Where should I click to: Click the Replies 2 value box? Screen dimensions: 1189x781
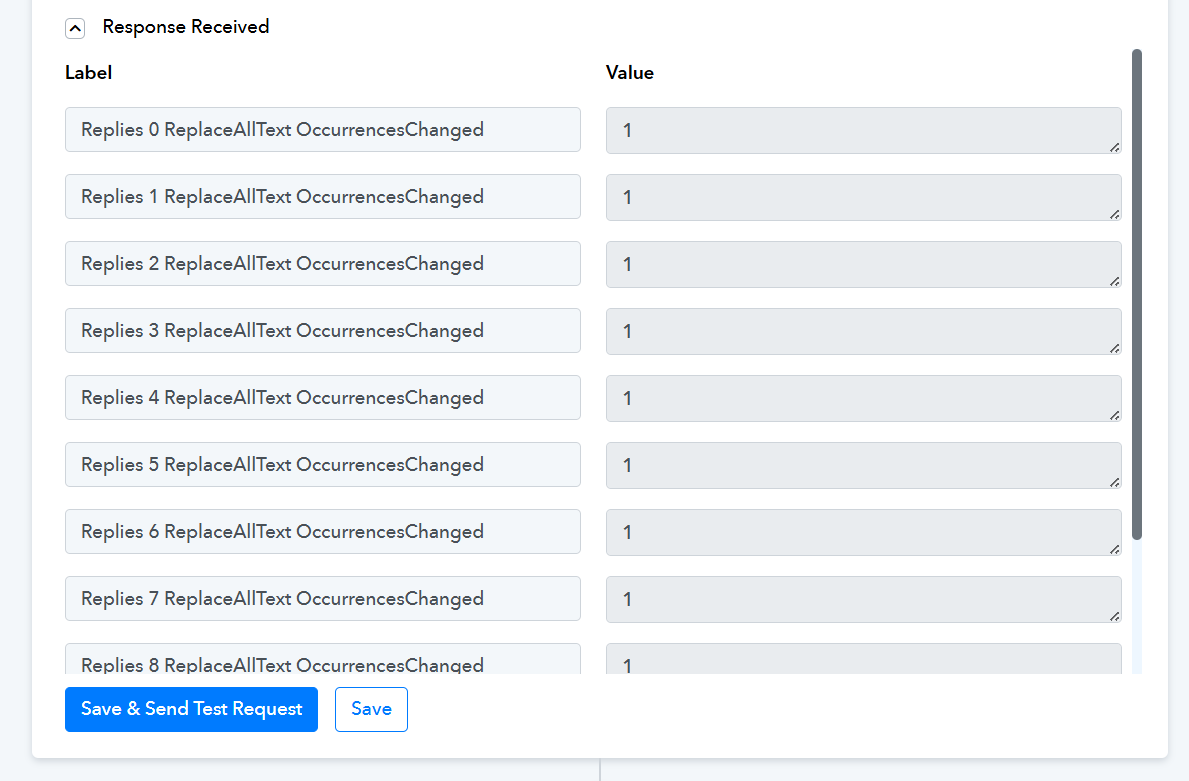point(864,265)
